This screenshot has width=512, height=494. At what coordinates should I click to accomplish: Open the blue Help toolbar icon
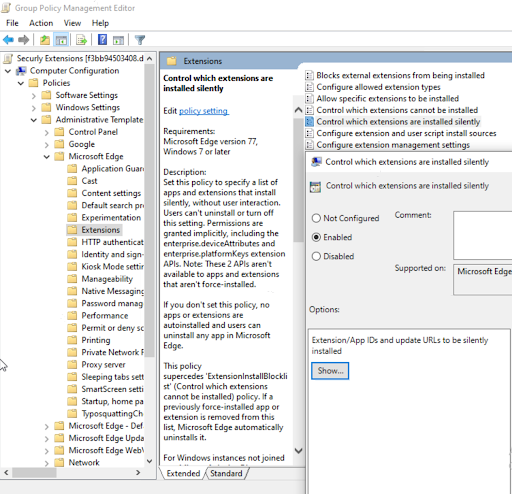coord(102,40)
